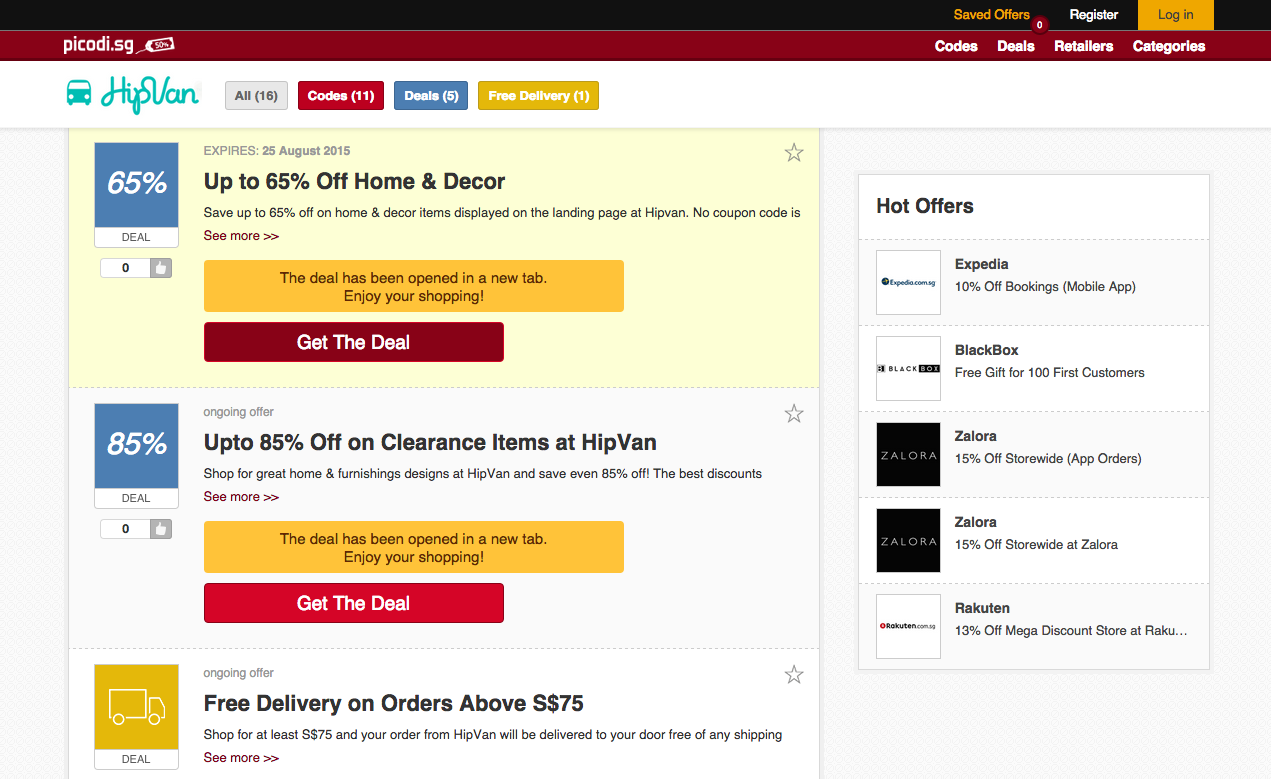Click the 85% deal badge
Screen dimensions: 1271x779
click(x=136, y=456)
